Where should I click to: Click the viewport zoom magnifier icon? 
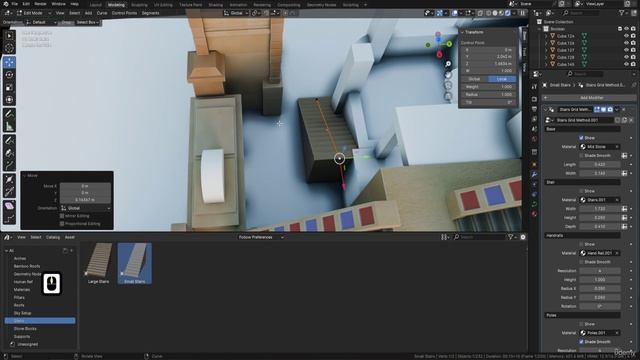click(x=448, y=64)
